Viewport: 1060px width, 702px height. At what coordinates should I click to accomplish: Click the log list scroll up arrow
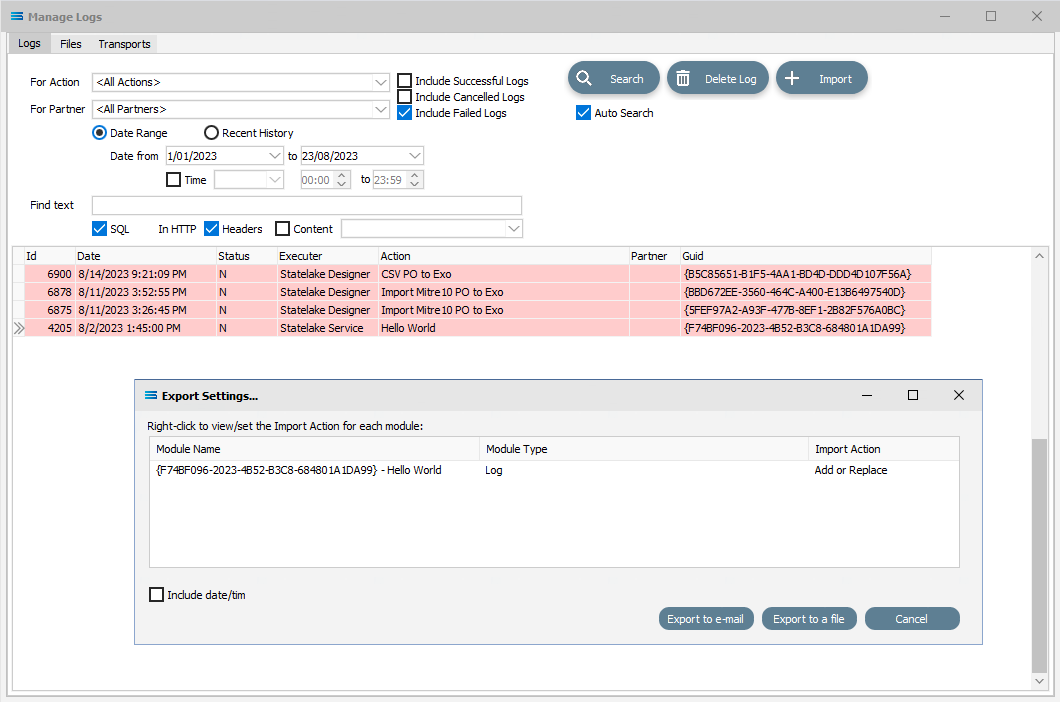[1039, 256]
